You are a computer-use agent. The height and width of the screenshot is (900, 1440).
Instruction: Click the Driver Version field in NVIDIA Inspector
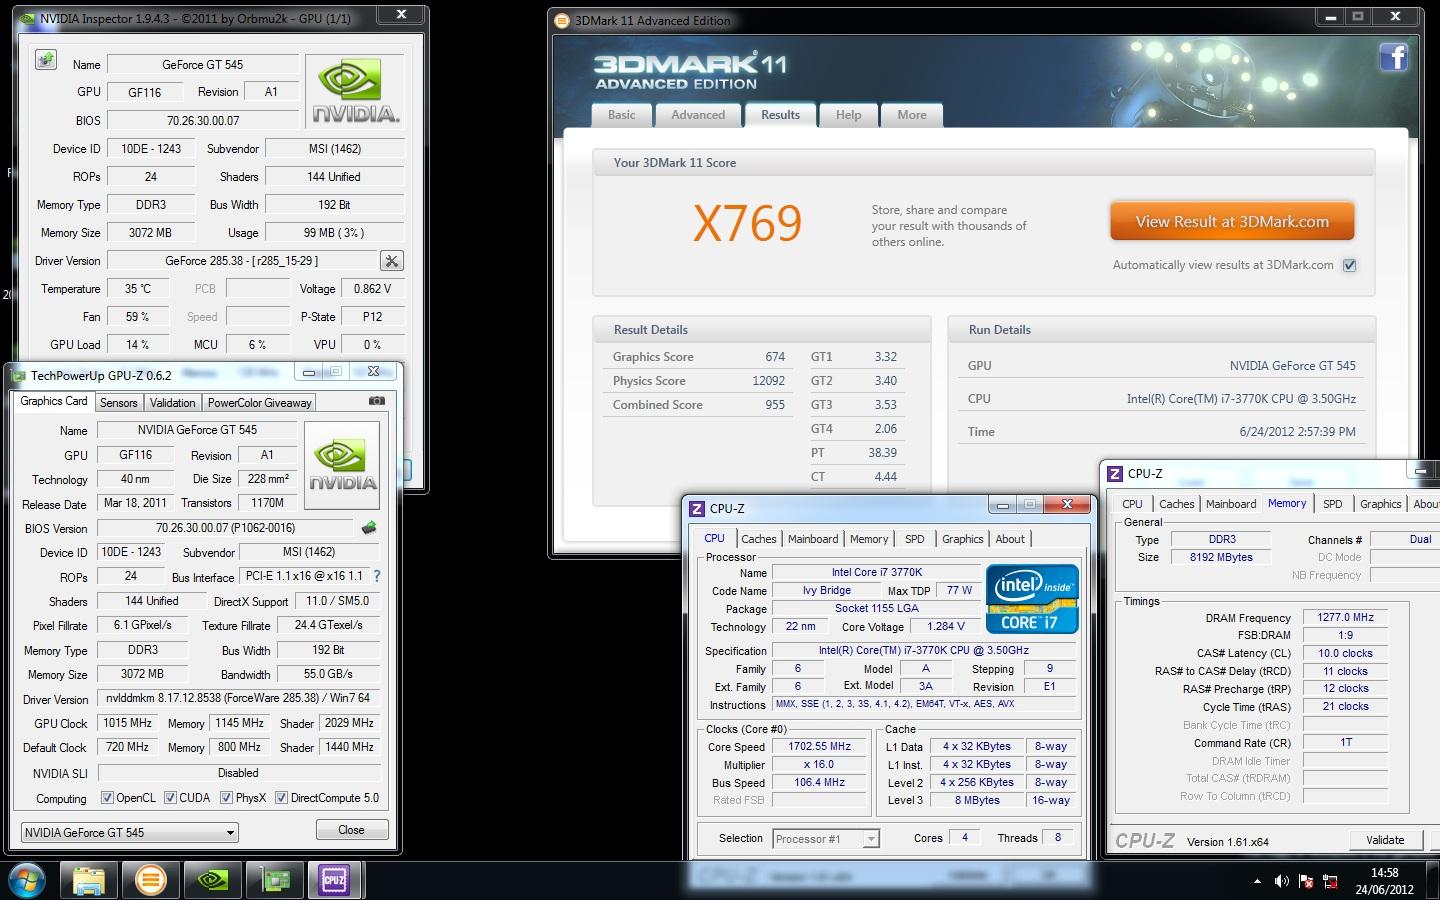242,260
